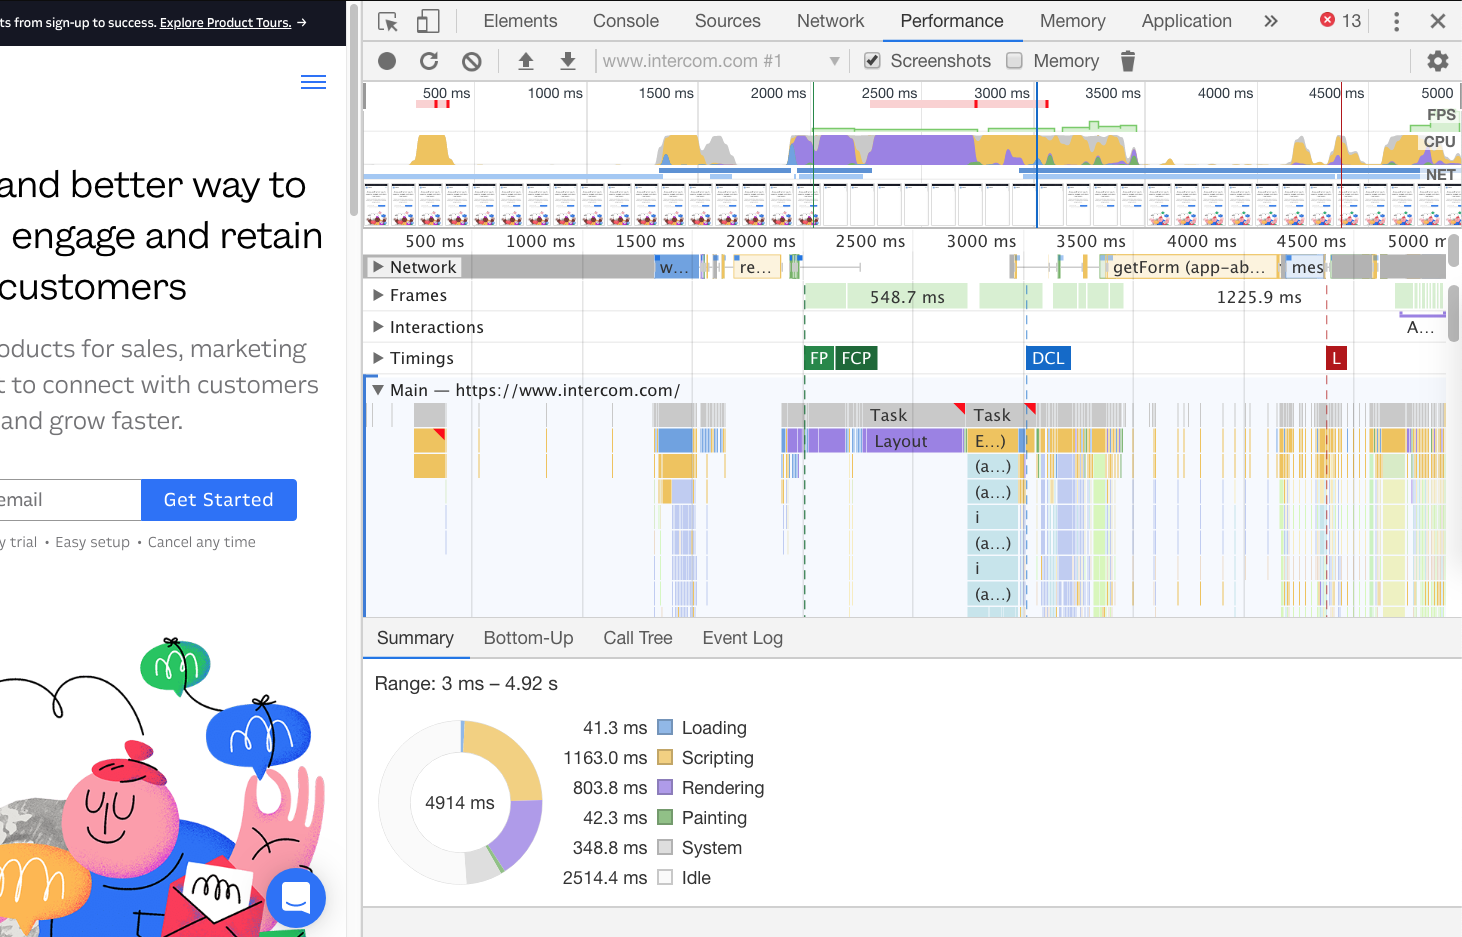
Task: Open the www.intercom.com #1 recording dropdown
Action: 720,61
